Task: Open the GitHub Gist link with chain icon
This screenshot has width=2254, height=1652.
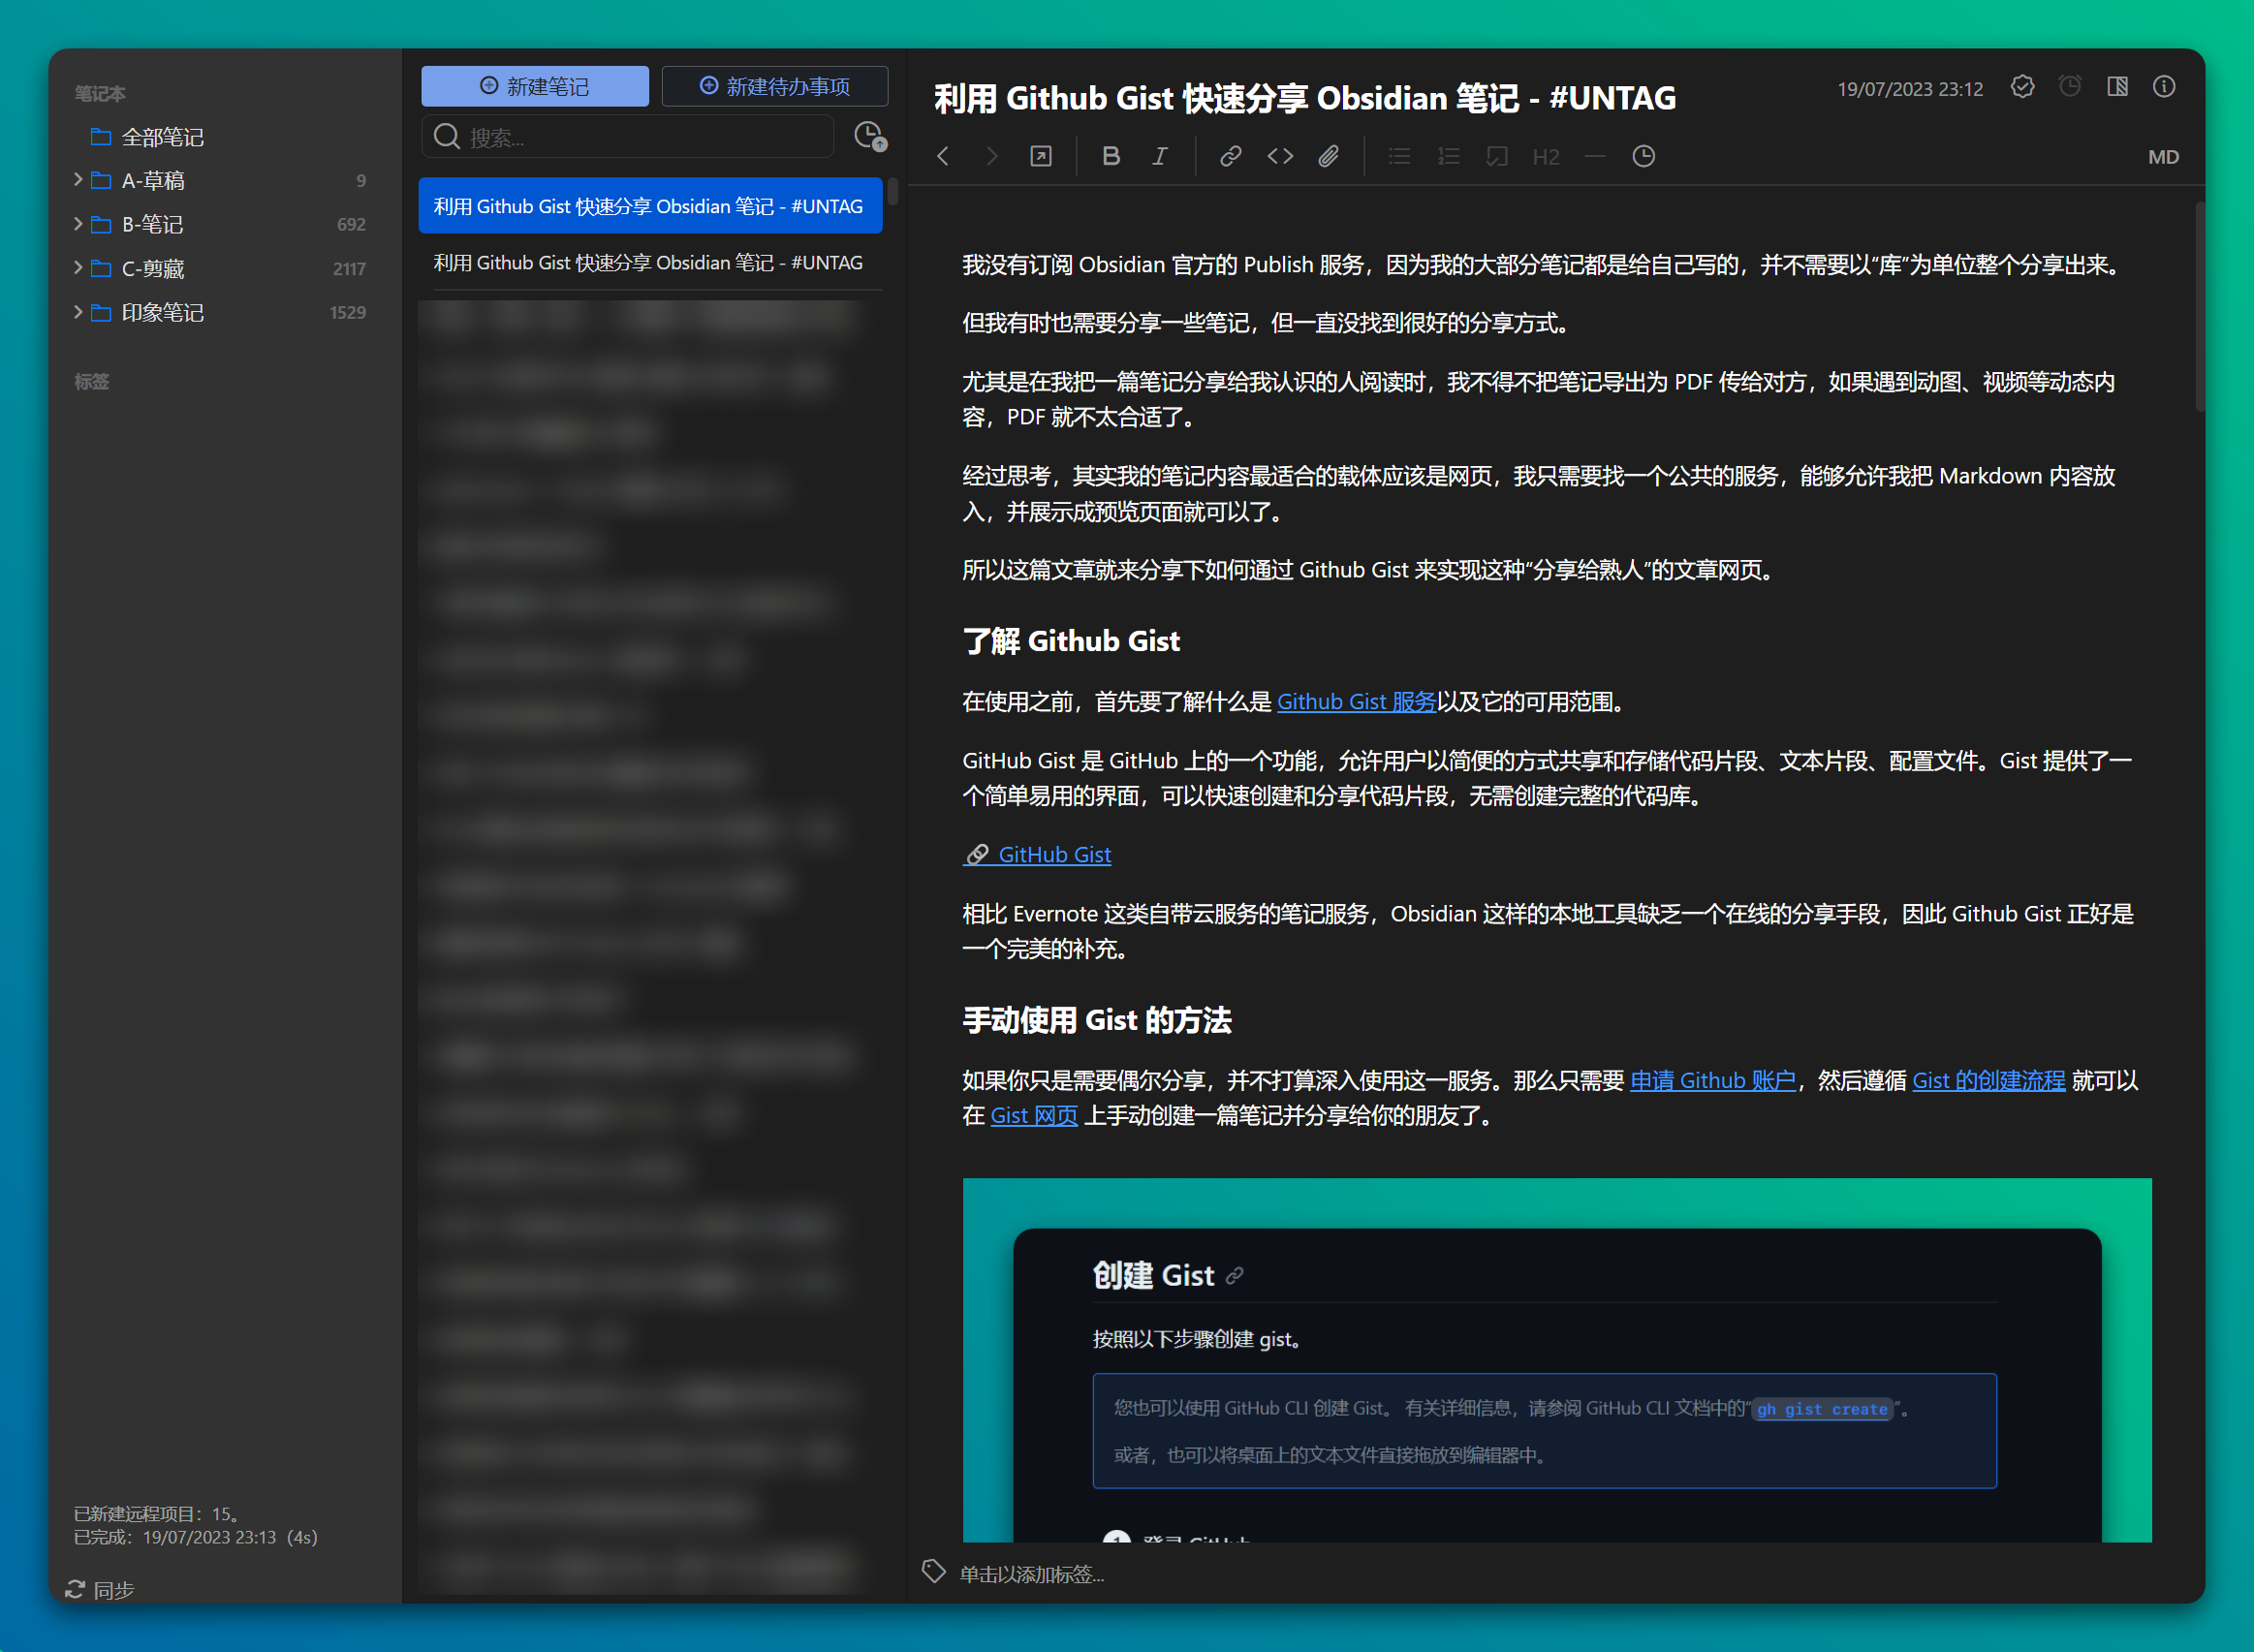Action: tap(1037, 855)
